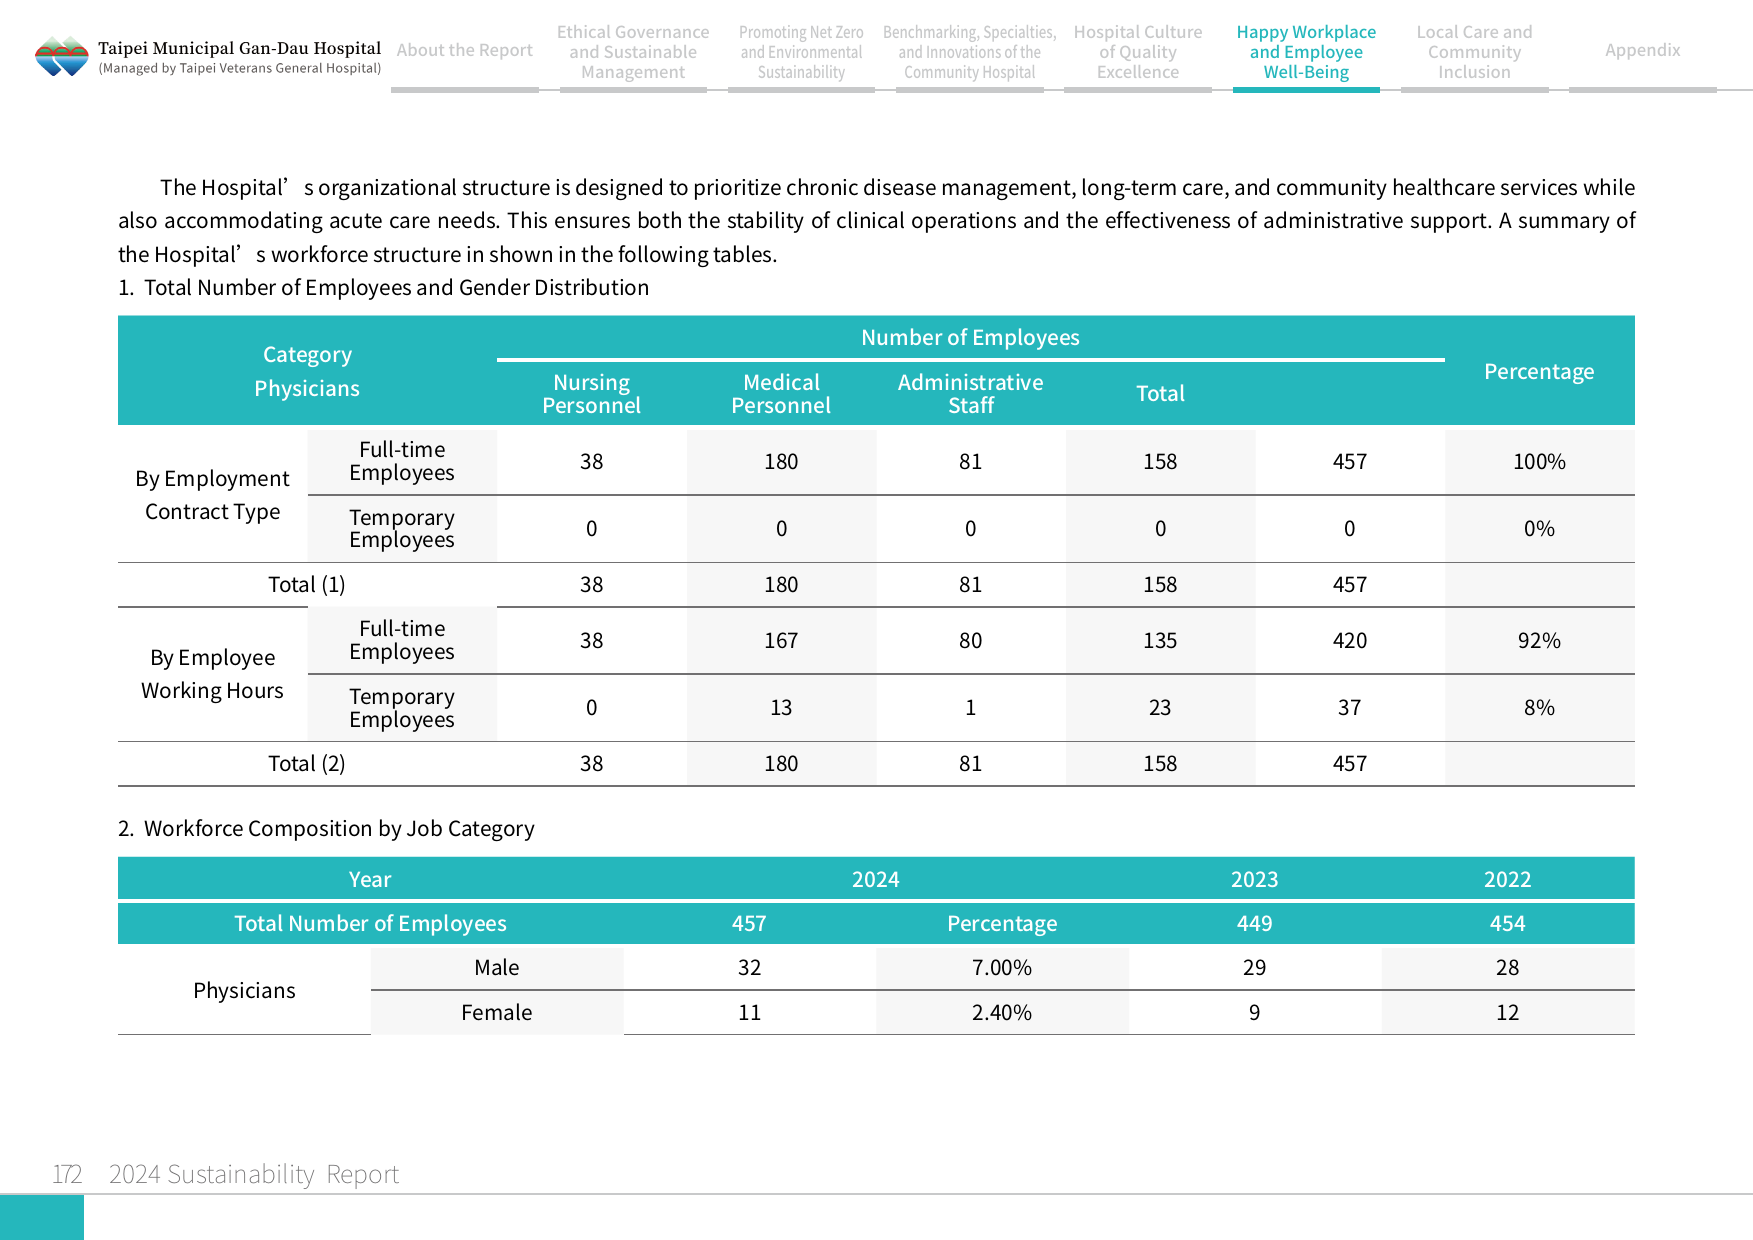
Task: Click the 'Administrative Staff' column header
Action: (970, 394)
